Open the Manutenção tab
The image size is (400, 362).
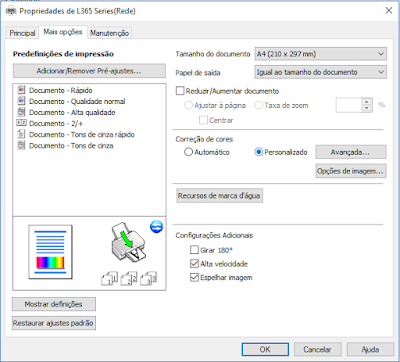(109, 33)
